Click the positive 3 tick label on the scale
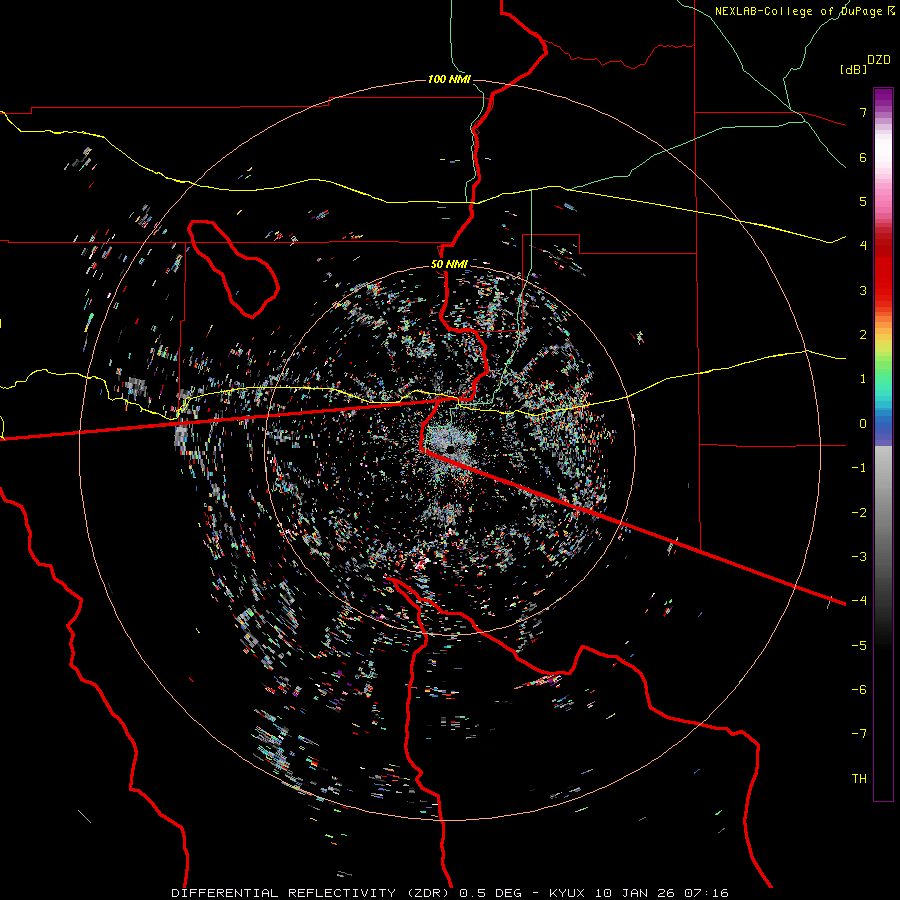The height and width of the screenshot is (900, 900). coord(863,290)
